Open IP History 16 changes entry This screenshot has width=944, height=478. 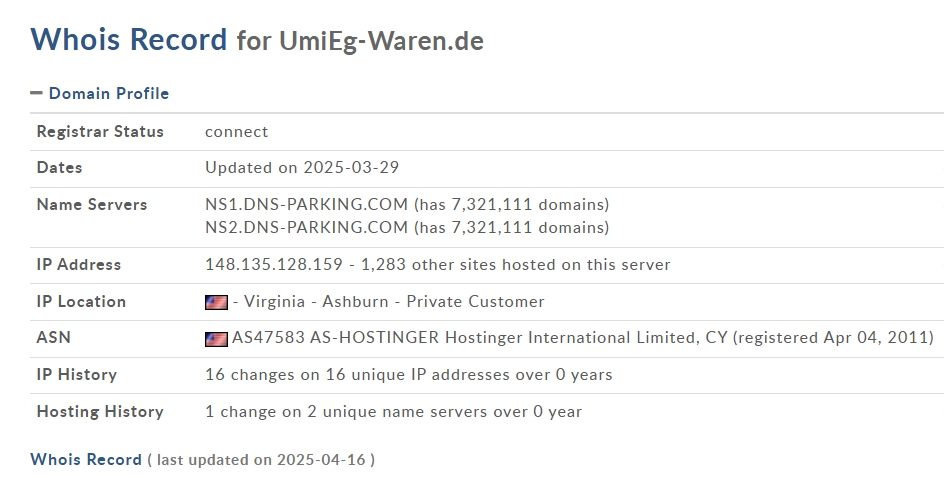tap(409, 374)
